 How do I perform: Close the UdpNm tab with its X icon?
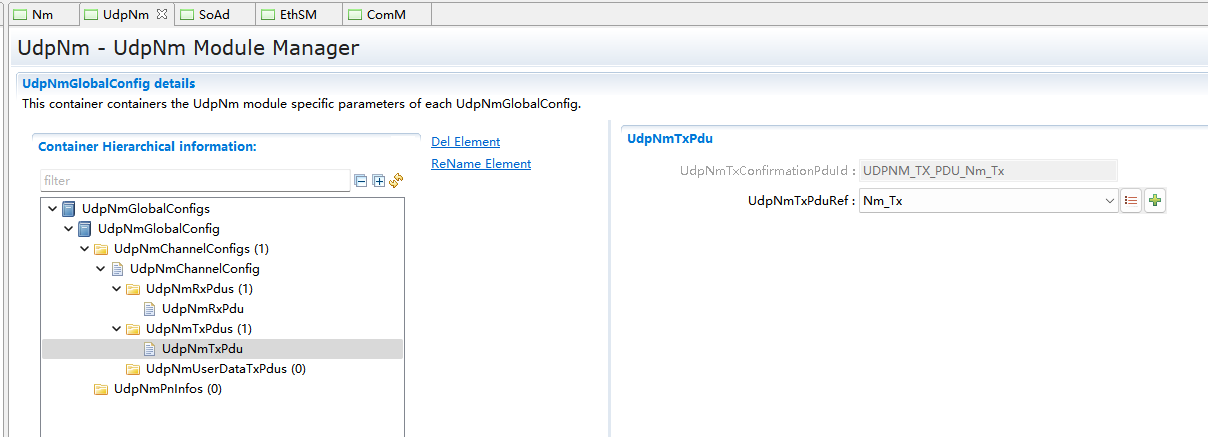point(162,14)
